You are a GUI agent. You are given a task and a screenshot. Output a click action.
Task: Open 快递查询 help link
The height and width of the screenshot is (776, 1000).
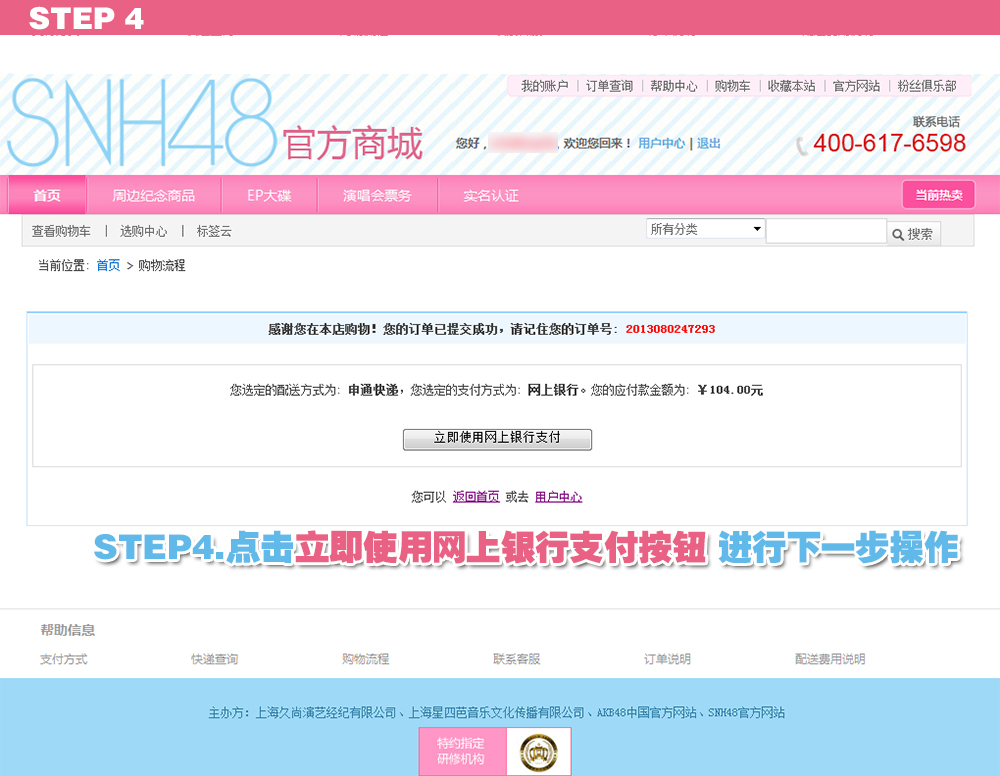pos(214,659)
